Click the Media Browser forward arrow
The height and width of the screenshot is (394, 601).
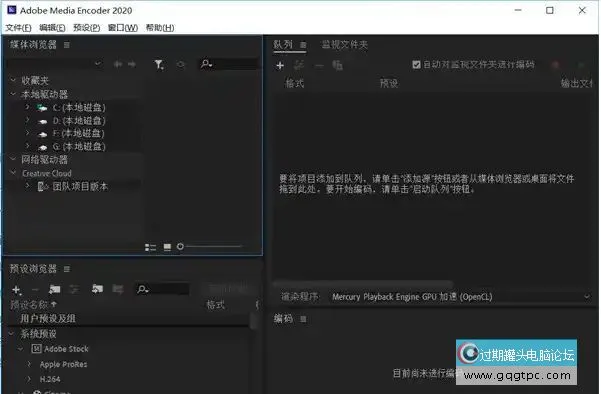[132, 64]
